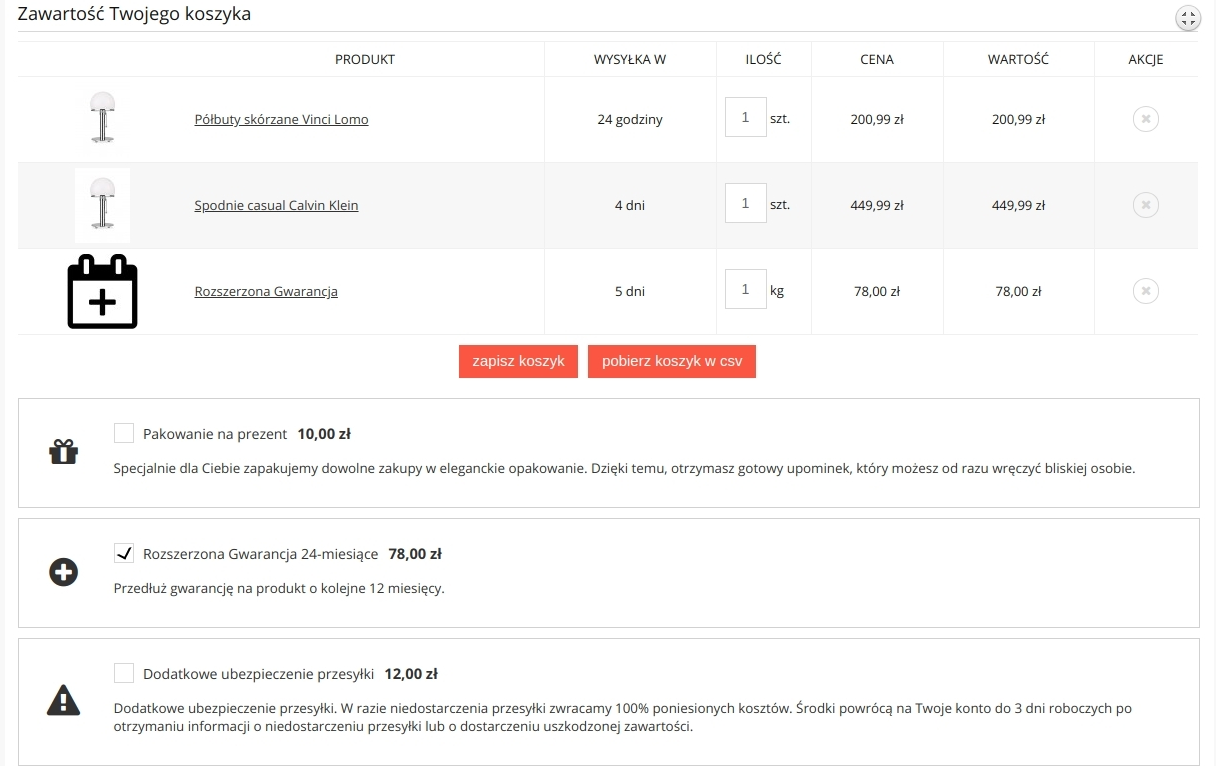
Task: Click the WYSYŁKA W column header
Action: (630, 59)
